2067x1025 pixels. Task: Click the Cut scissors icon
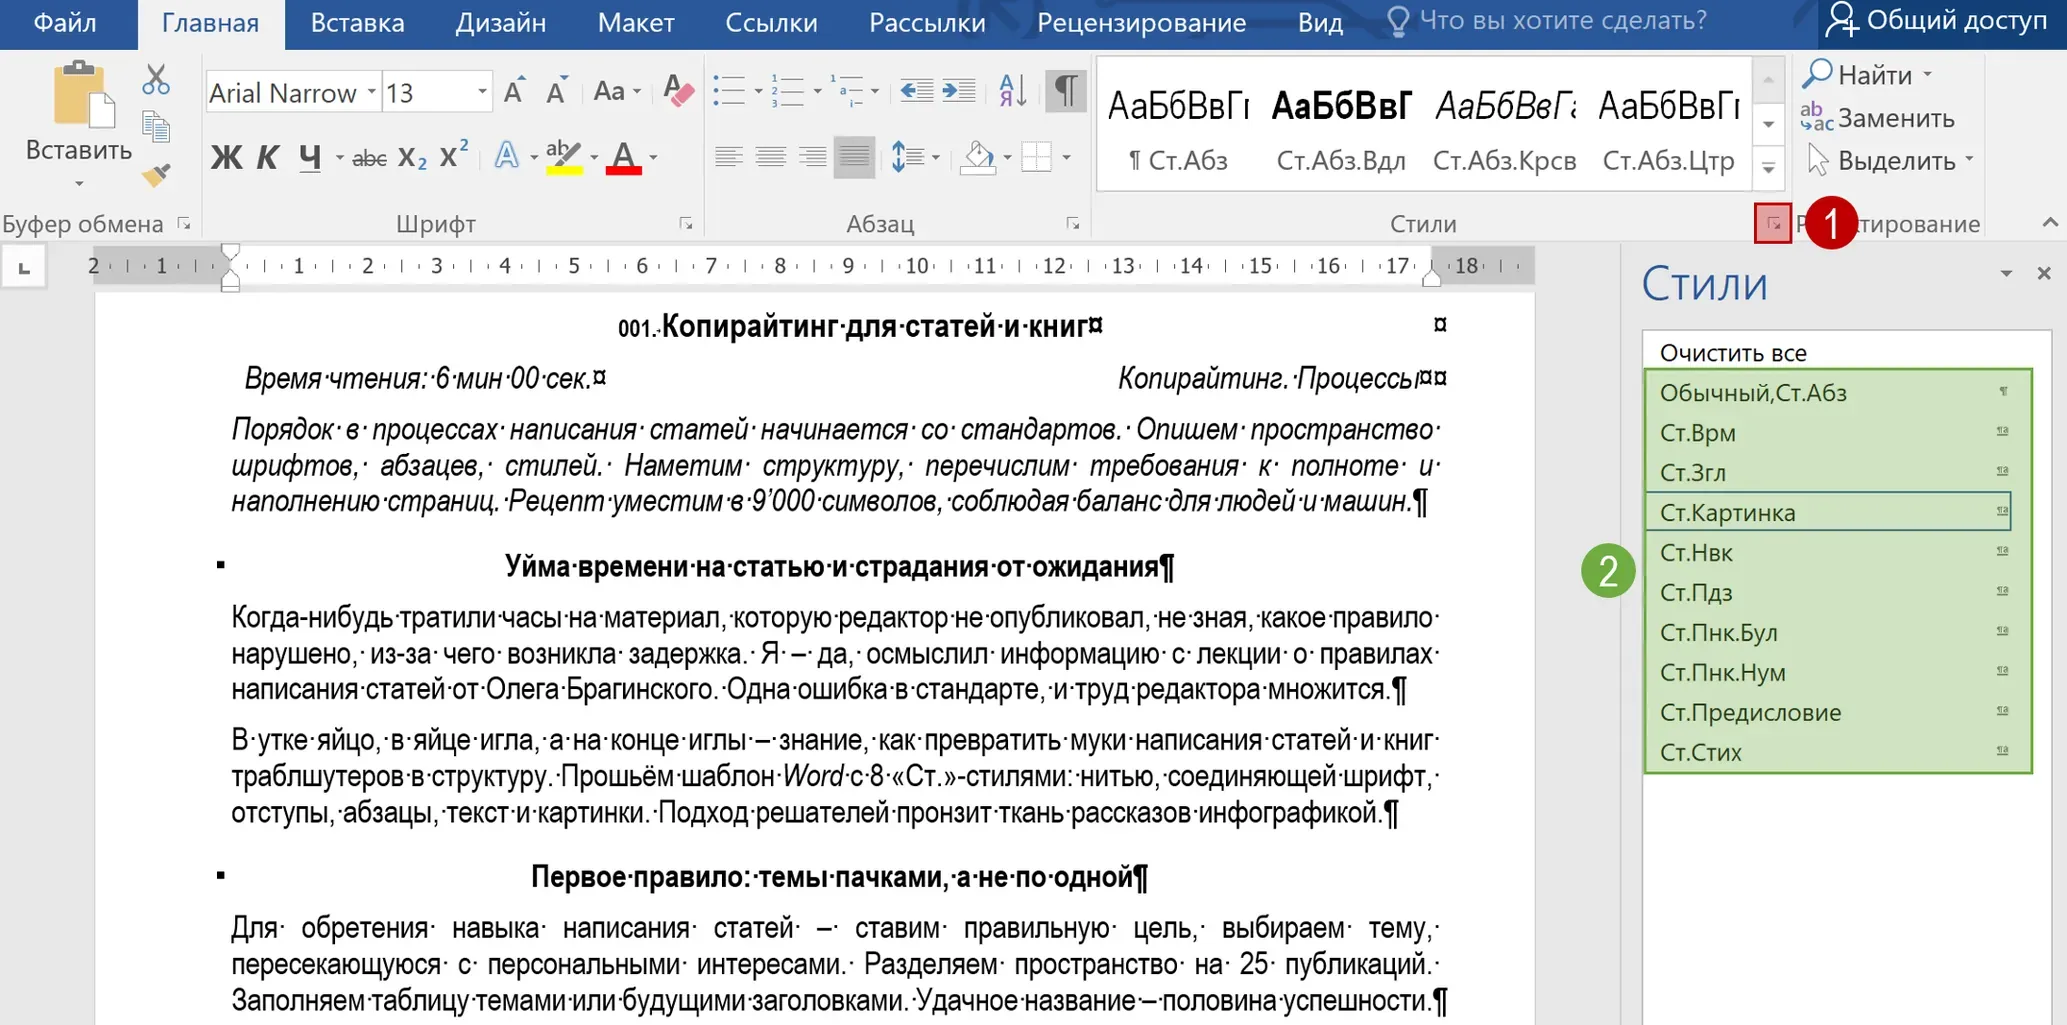(x=156, y=80)
